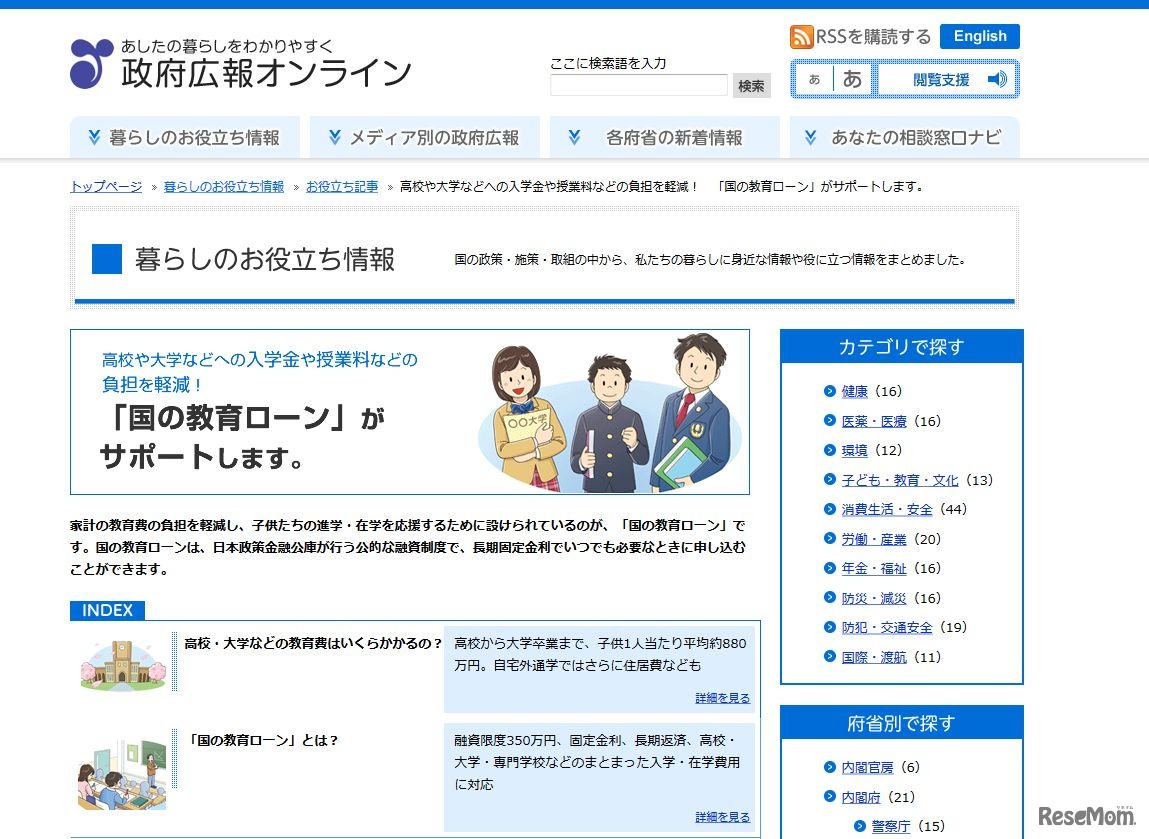Click the RSS subscription icon
Image resolution: width=1149 pixels, height=839 pixels.
coord(800,36)
